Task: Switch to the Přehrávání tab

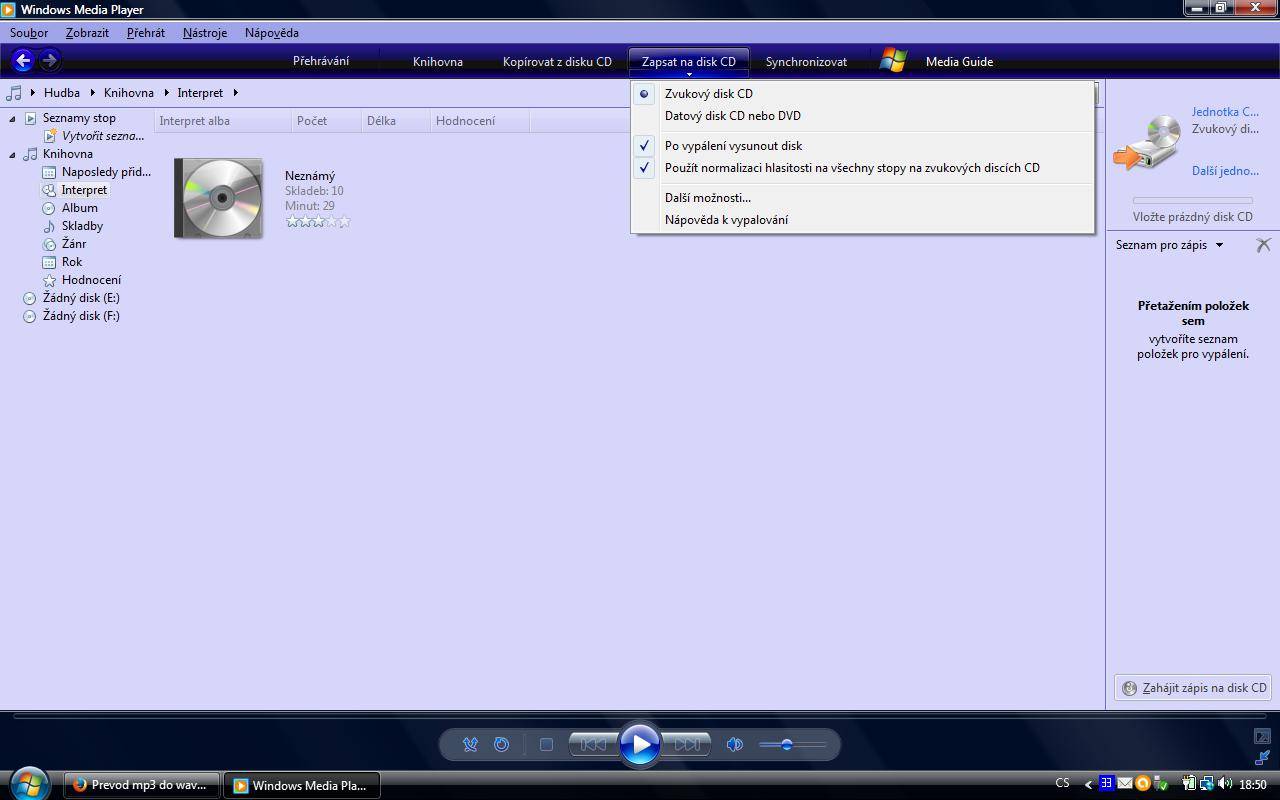Action: [x=321, y=61]
